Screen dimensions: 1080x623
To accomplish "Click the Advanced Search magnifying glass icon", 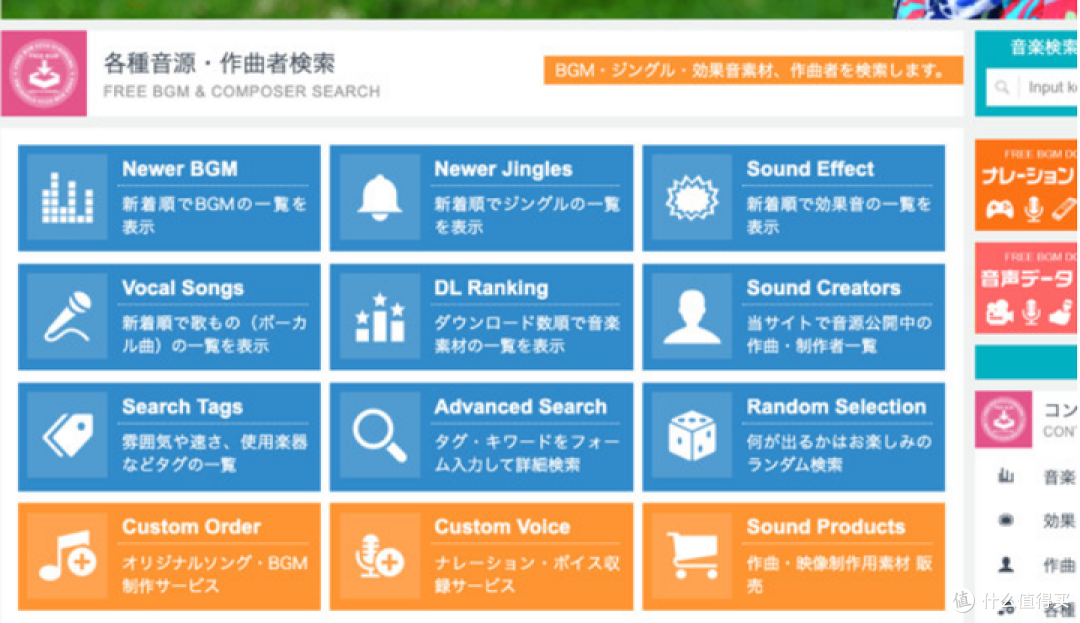I will click(x=380, y=436).
